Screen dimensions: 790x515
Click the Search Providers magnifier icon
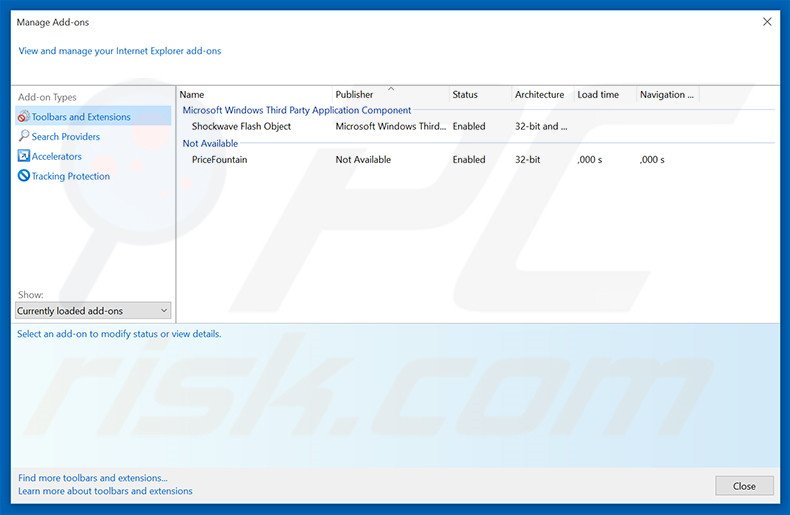tap(23, 136)
